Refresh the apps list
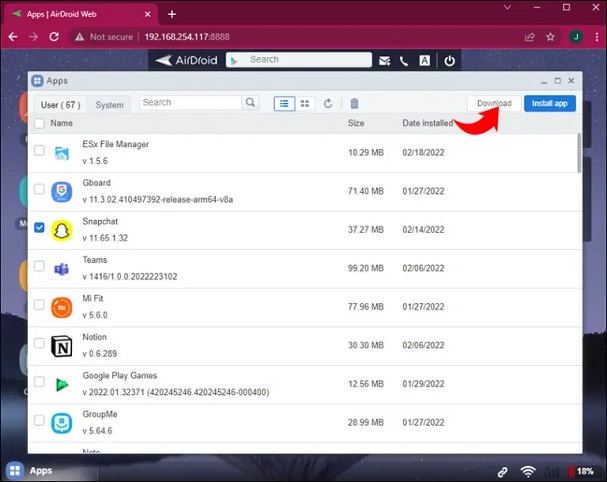Image resolution: width=607 pixels, height=482 pixels. tap(328, 103)
